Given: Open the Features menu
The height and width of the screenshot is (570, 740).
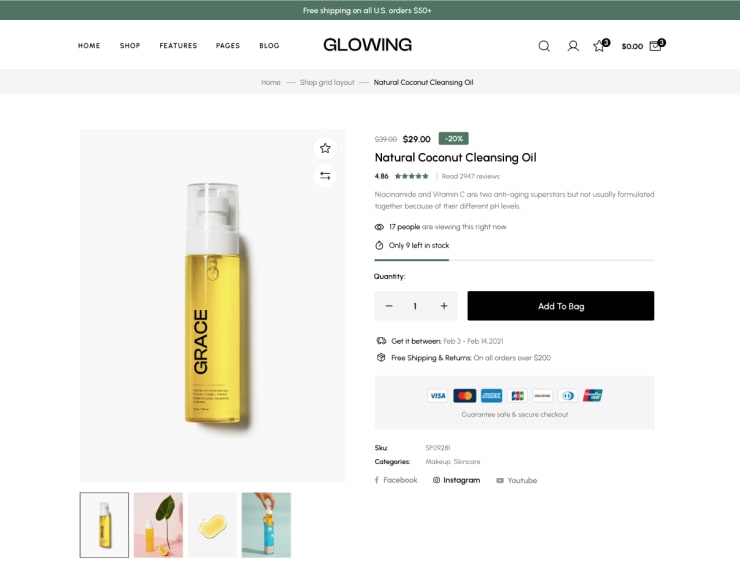Looking at the screenshot, I should click(178, 46).
